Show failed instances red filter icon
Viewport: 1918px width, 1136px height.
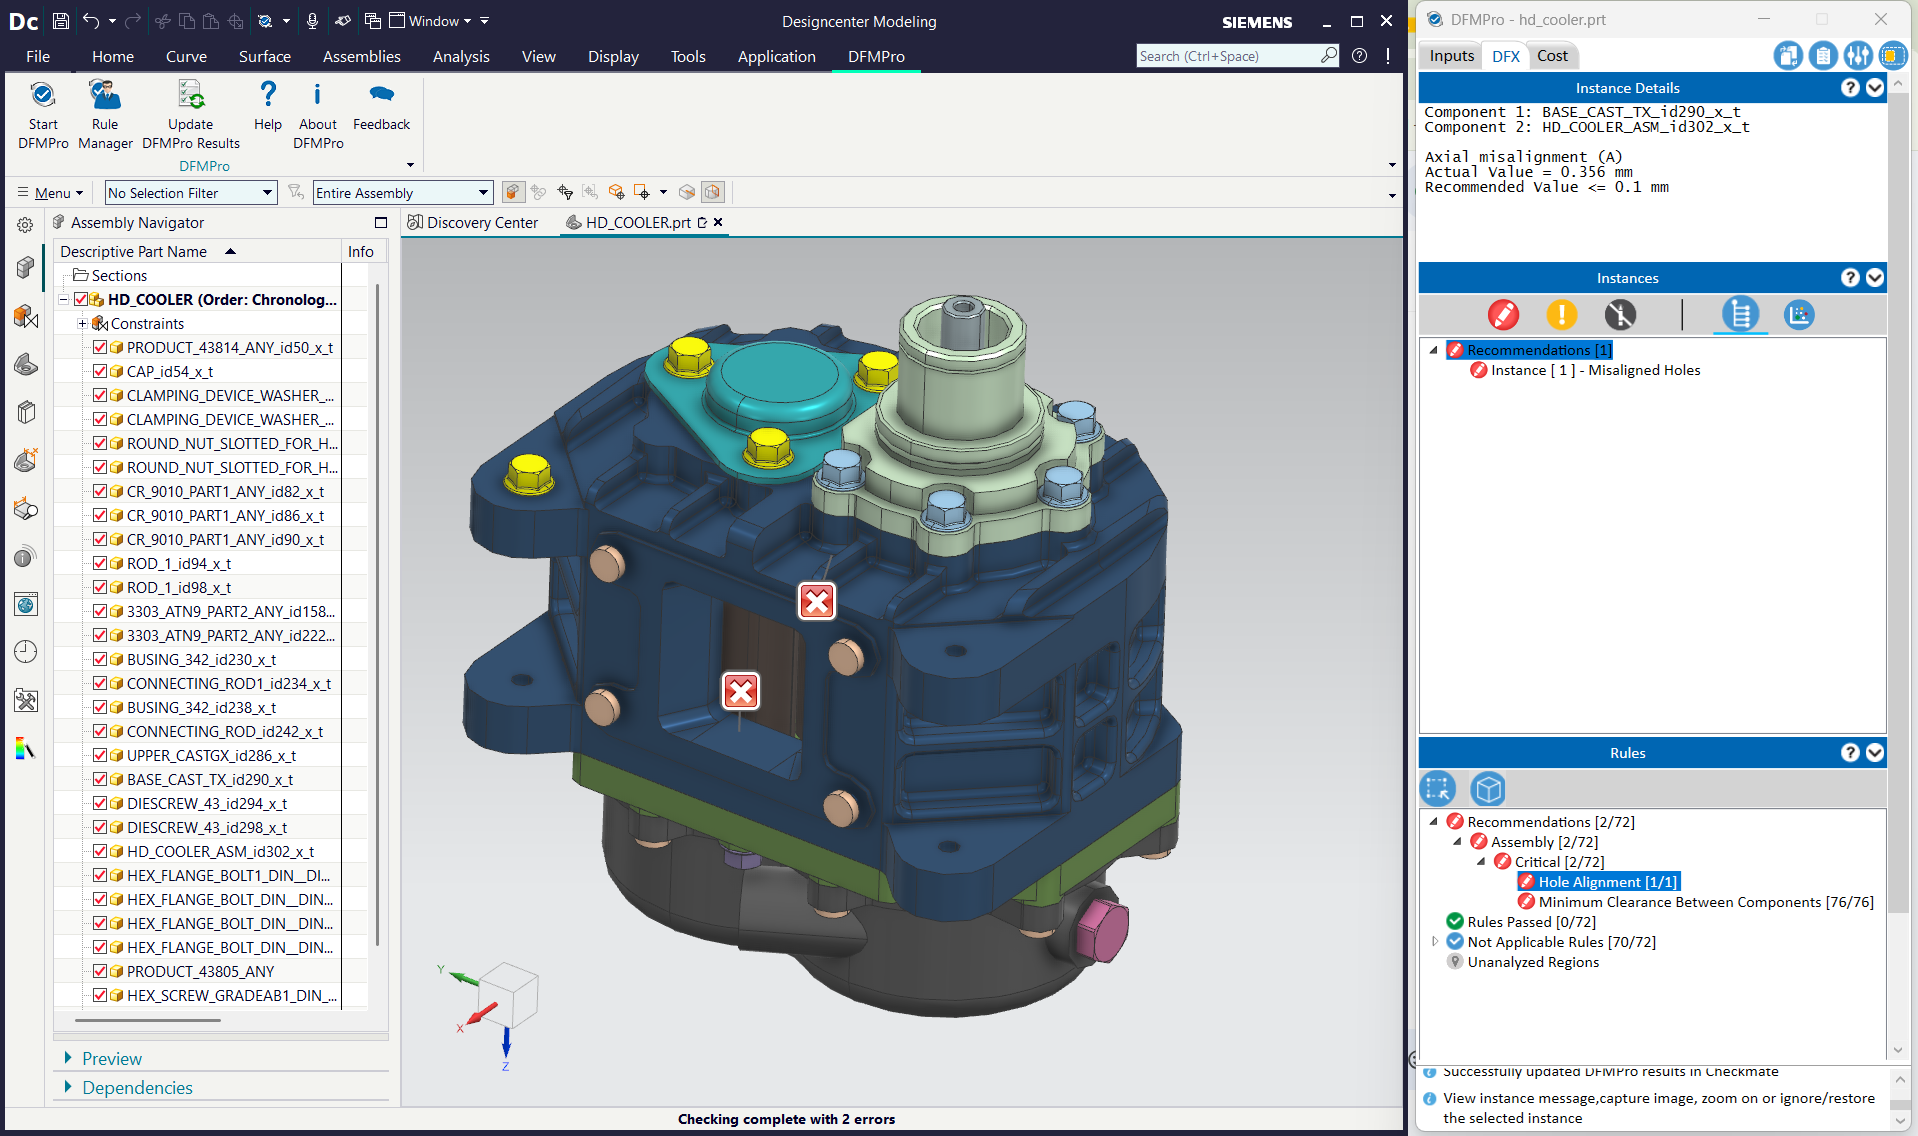click(1503, 315)
